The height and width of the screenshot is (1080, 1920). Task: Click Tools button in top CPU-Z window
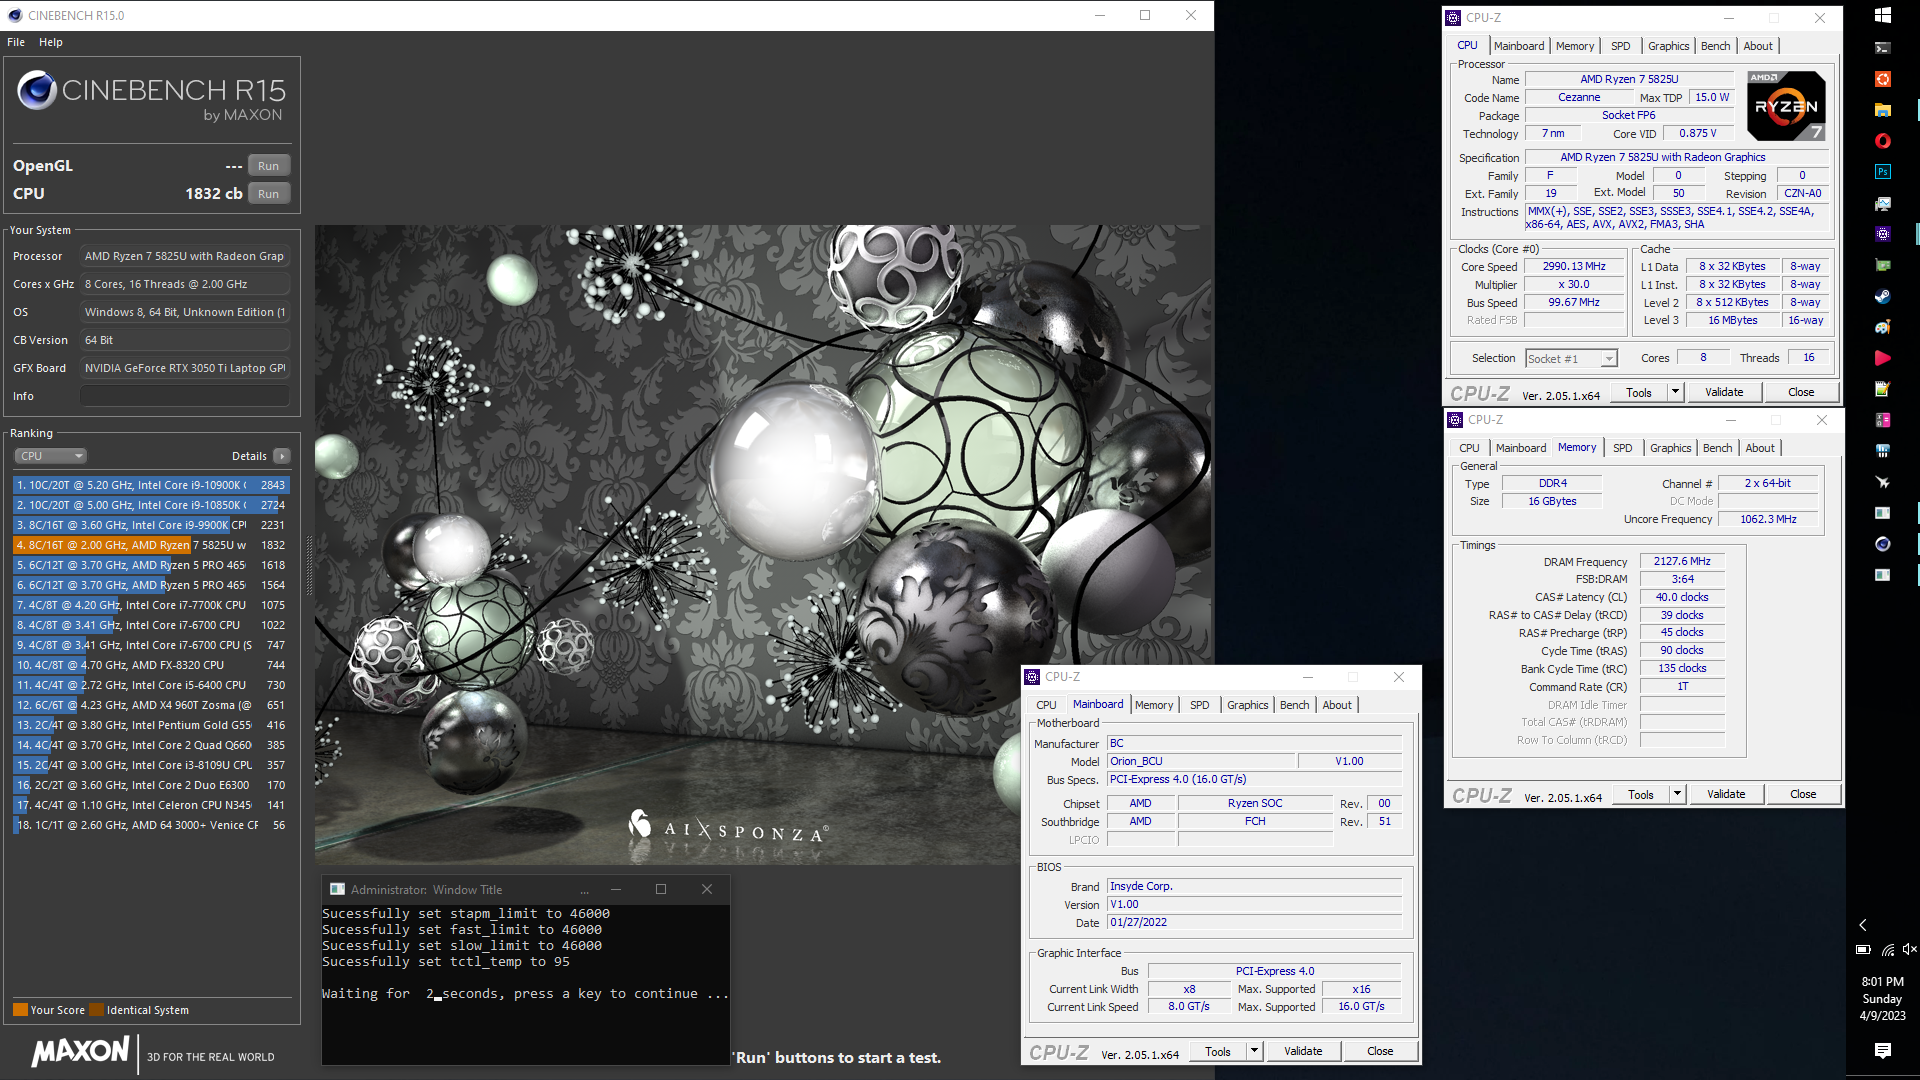(x=1638, y=392)
